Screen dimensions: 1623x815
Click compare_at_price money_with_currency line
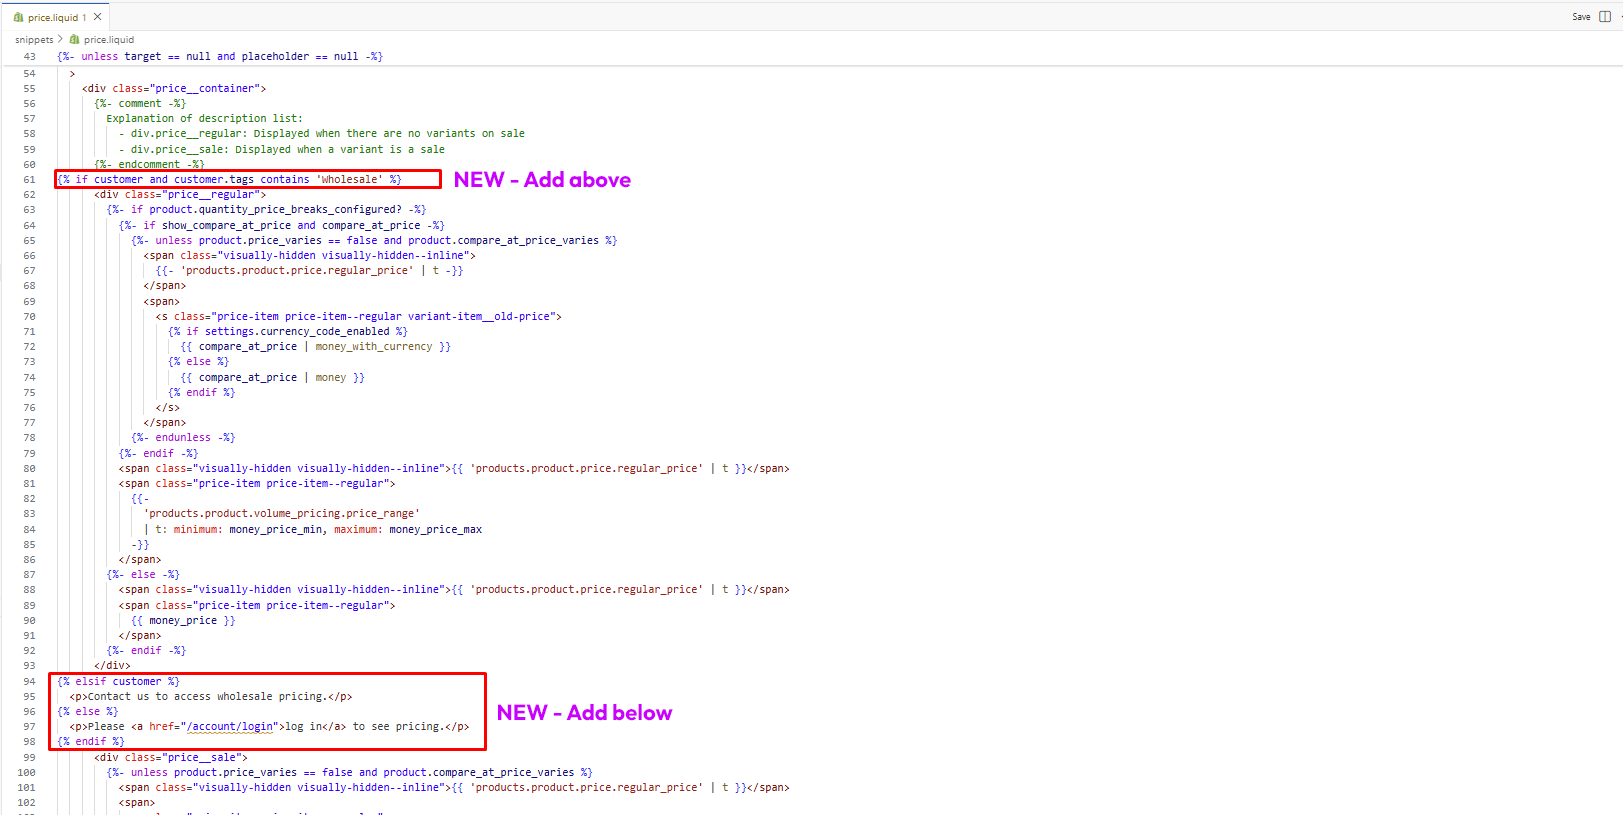coord(315,346)
